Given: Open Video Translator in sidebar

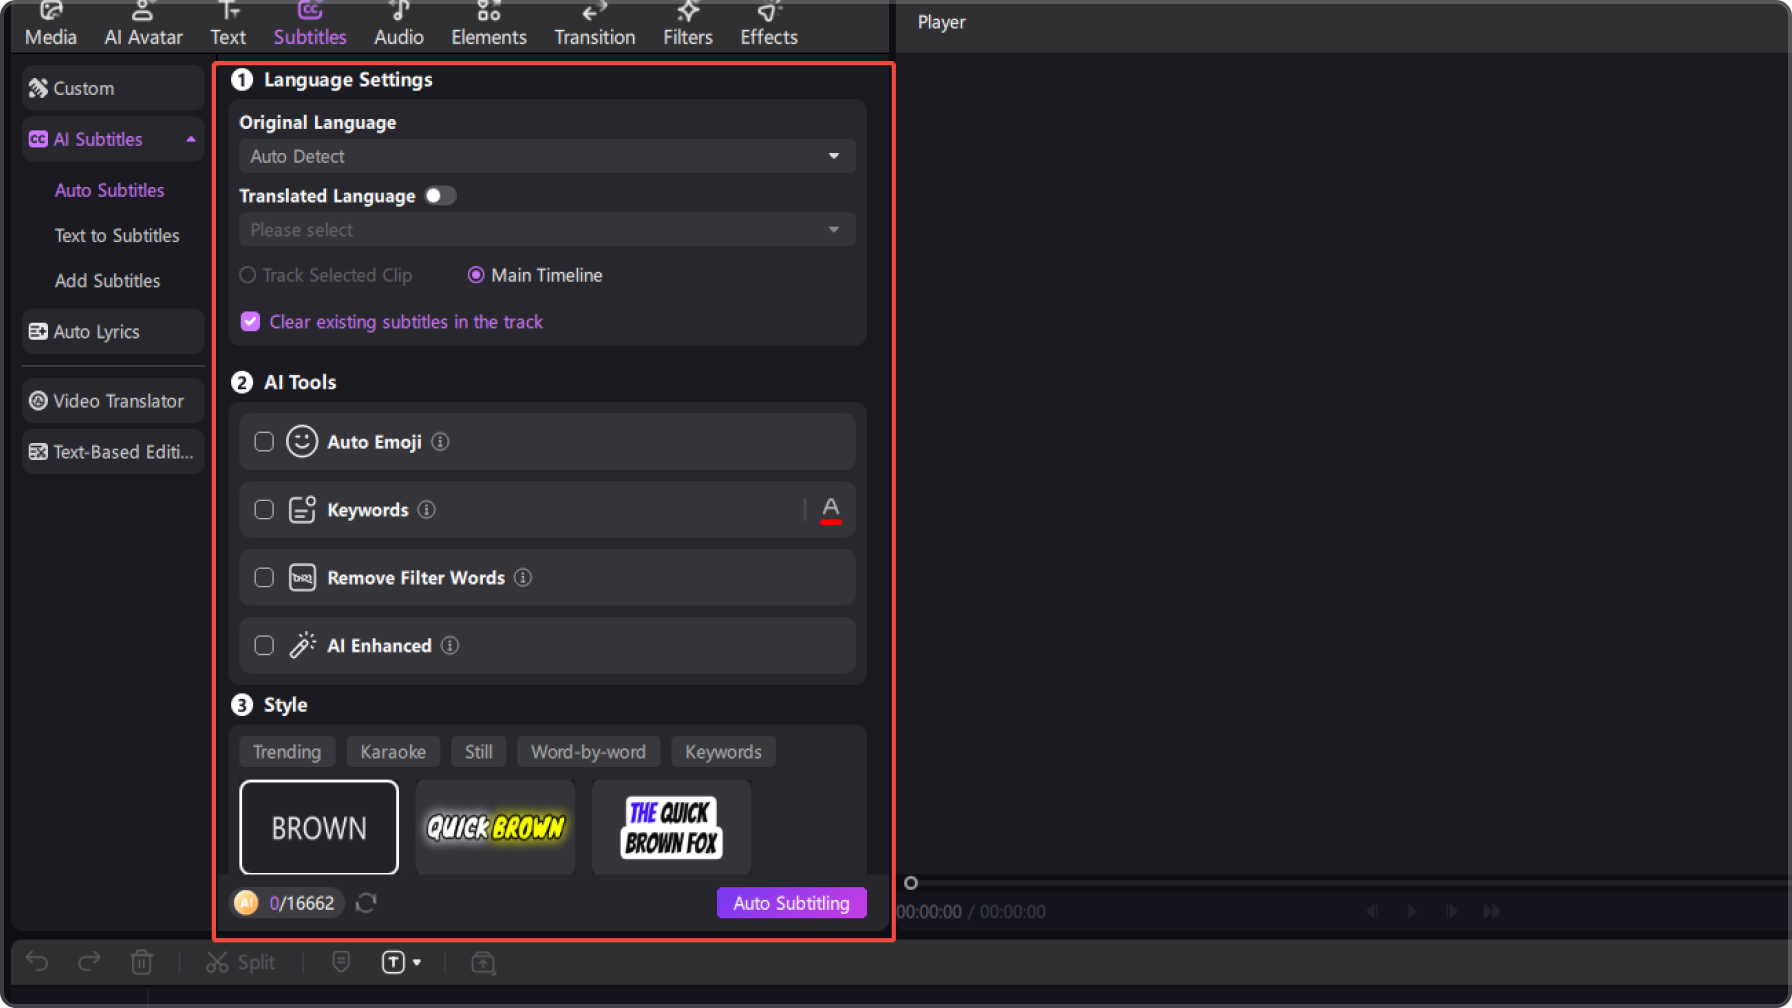Looking at the screenshot, I should (x=113, y=401).
